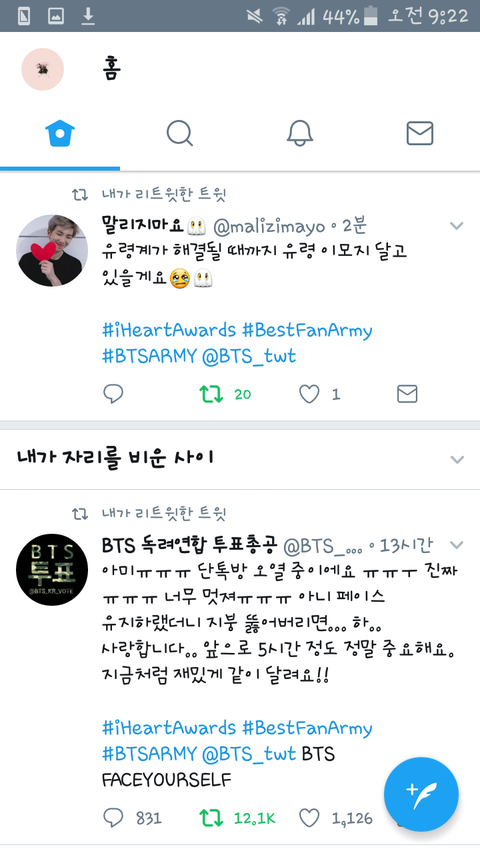Open options chevron on BTS 독려연합 tweet
Image resolution: width=480 pixels, height=853 pixels.
click(x=457, y=545)
